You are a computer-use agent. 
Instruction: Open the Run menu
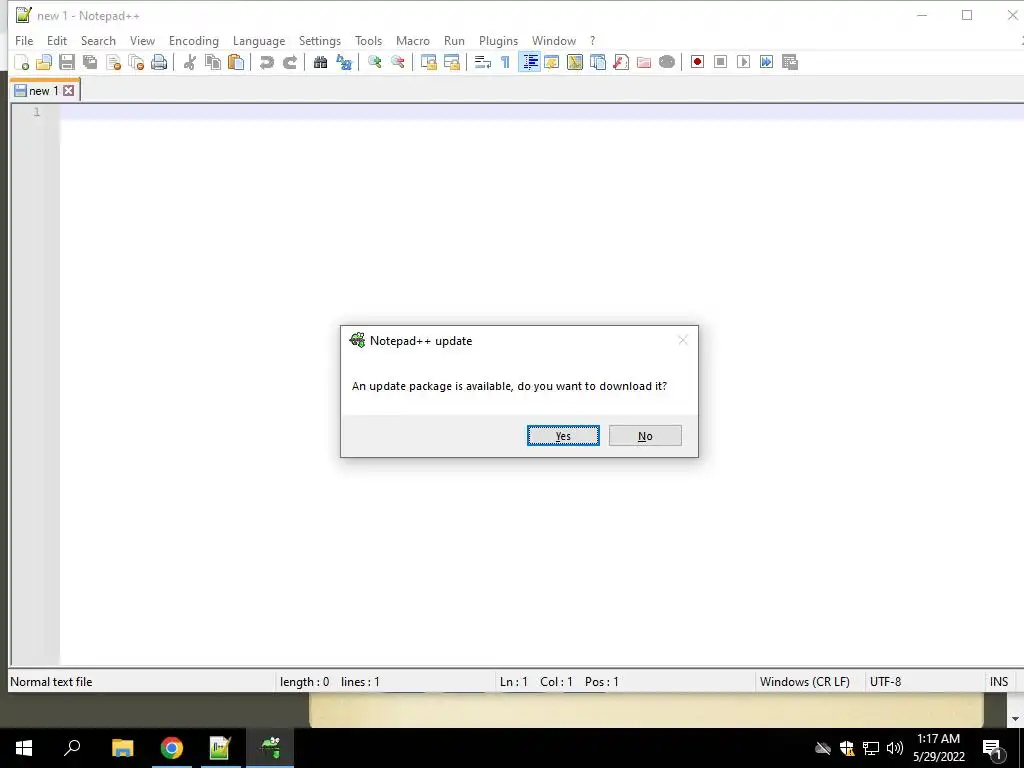click(x=455, y=40)
